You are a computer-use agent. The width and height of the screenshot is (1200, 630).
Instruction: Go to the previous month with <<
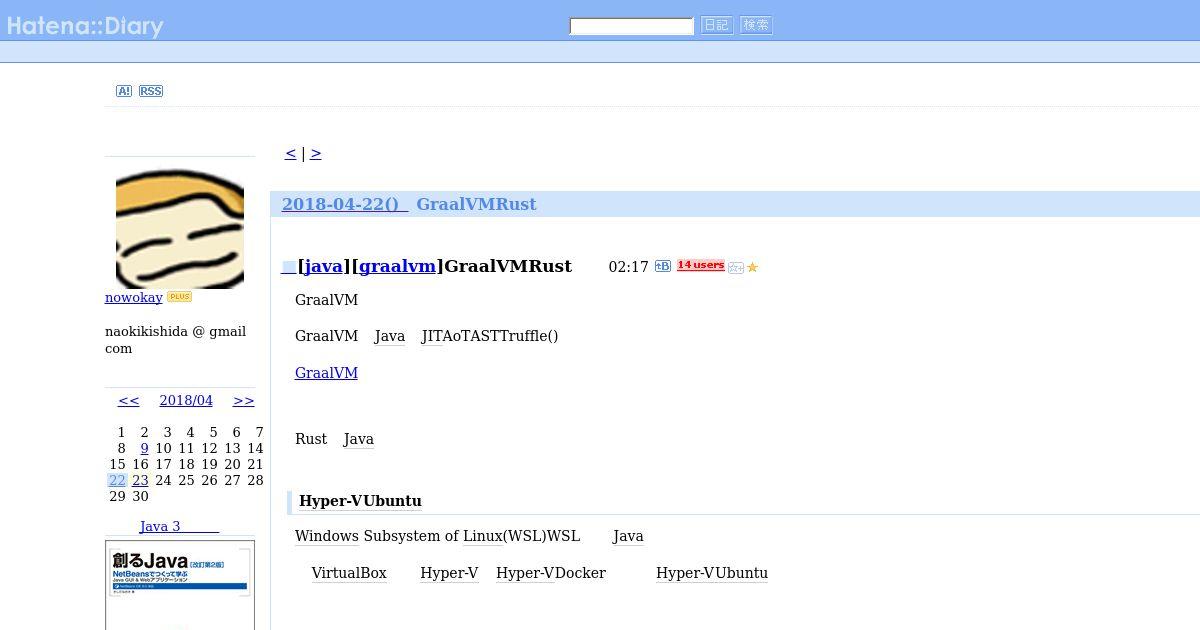coord(129,400)
